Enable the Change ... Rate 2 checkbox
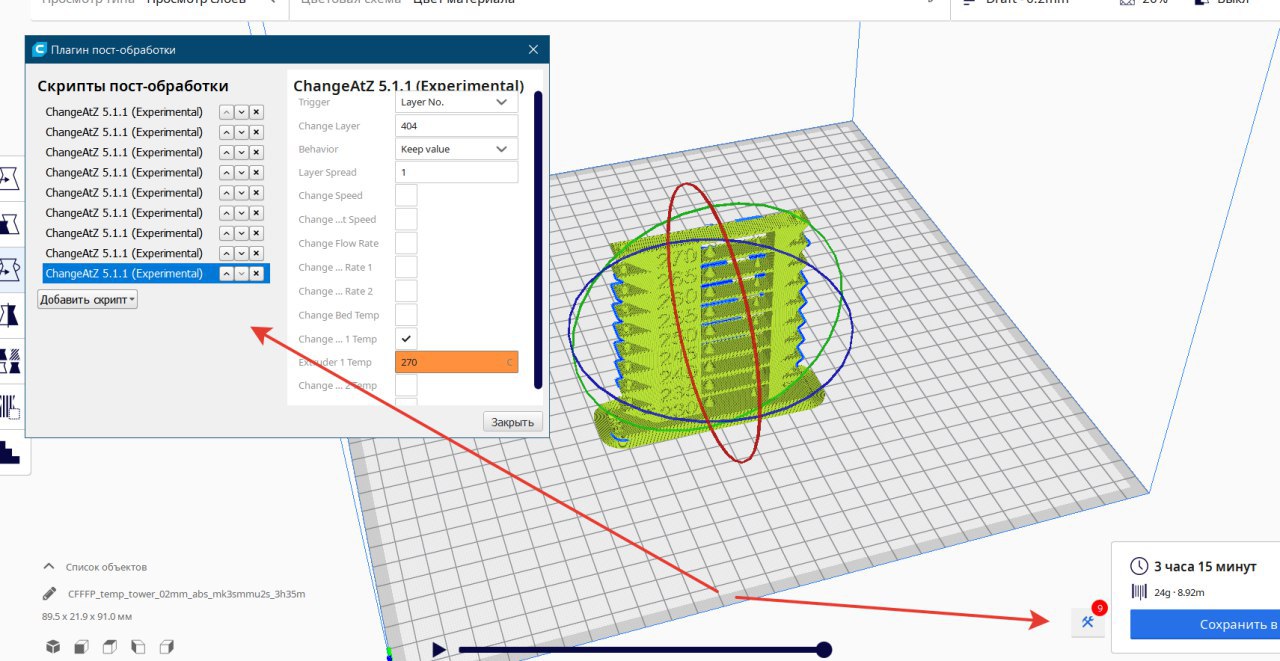1280x661 pixels. 406,291
